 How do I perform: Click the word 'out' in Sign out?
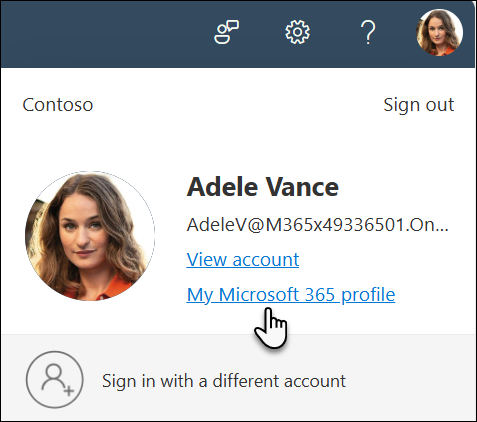[440, 105]
